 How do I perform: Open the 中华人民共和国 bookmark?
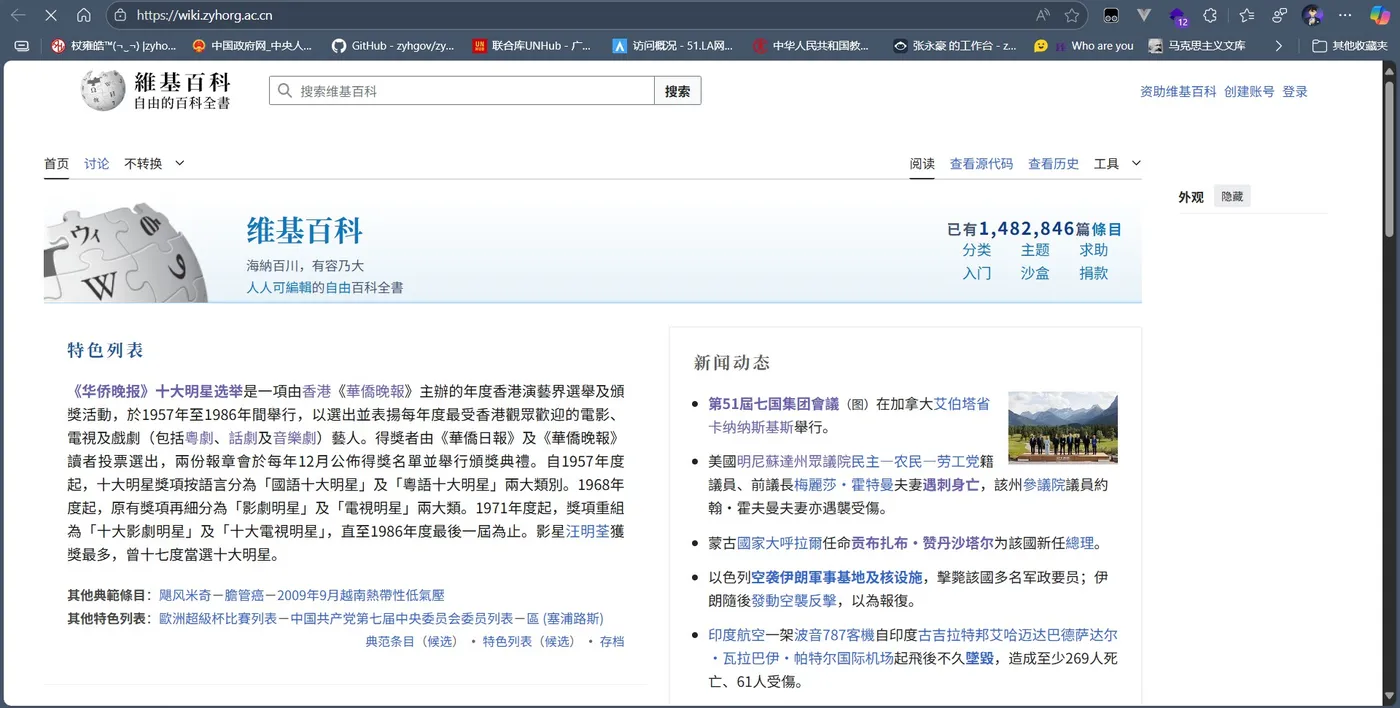(811, 45)
